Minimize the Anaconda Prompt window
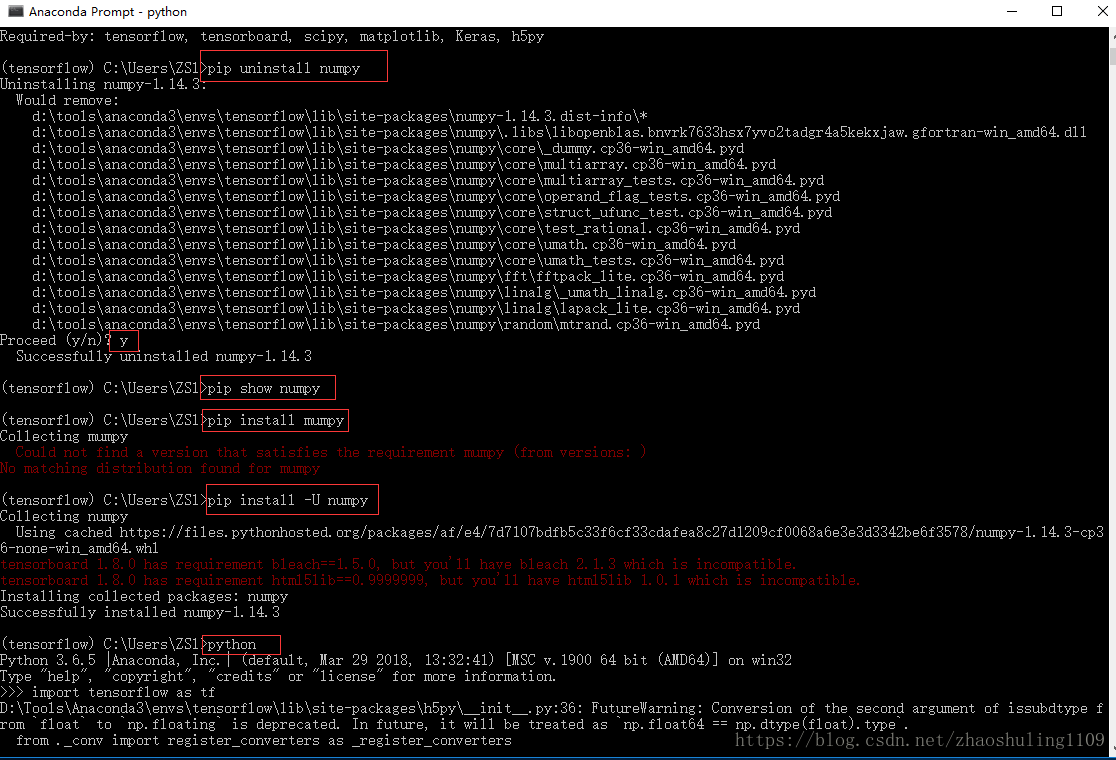The width and height of the screenshot is (1116, 760). click(x=1012, y=11)
